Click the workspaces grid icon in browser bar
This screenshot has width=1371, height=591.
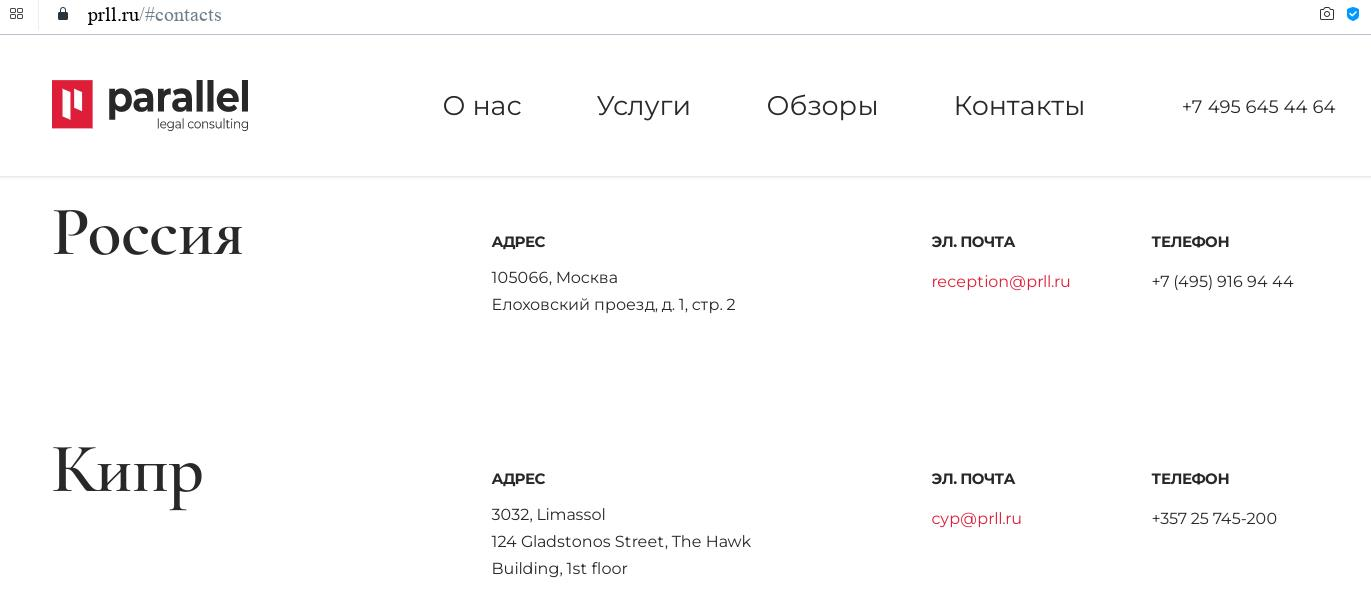pyautogui.click(x=16, y=14)
